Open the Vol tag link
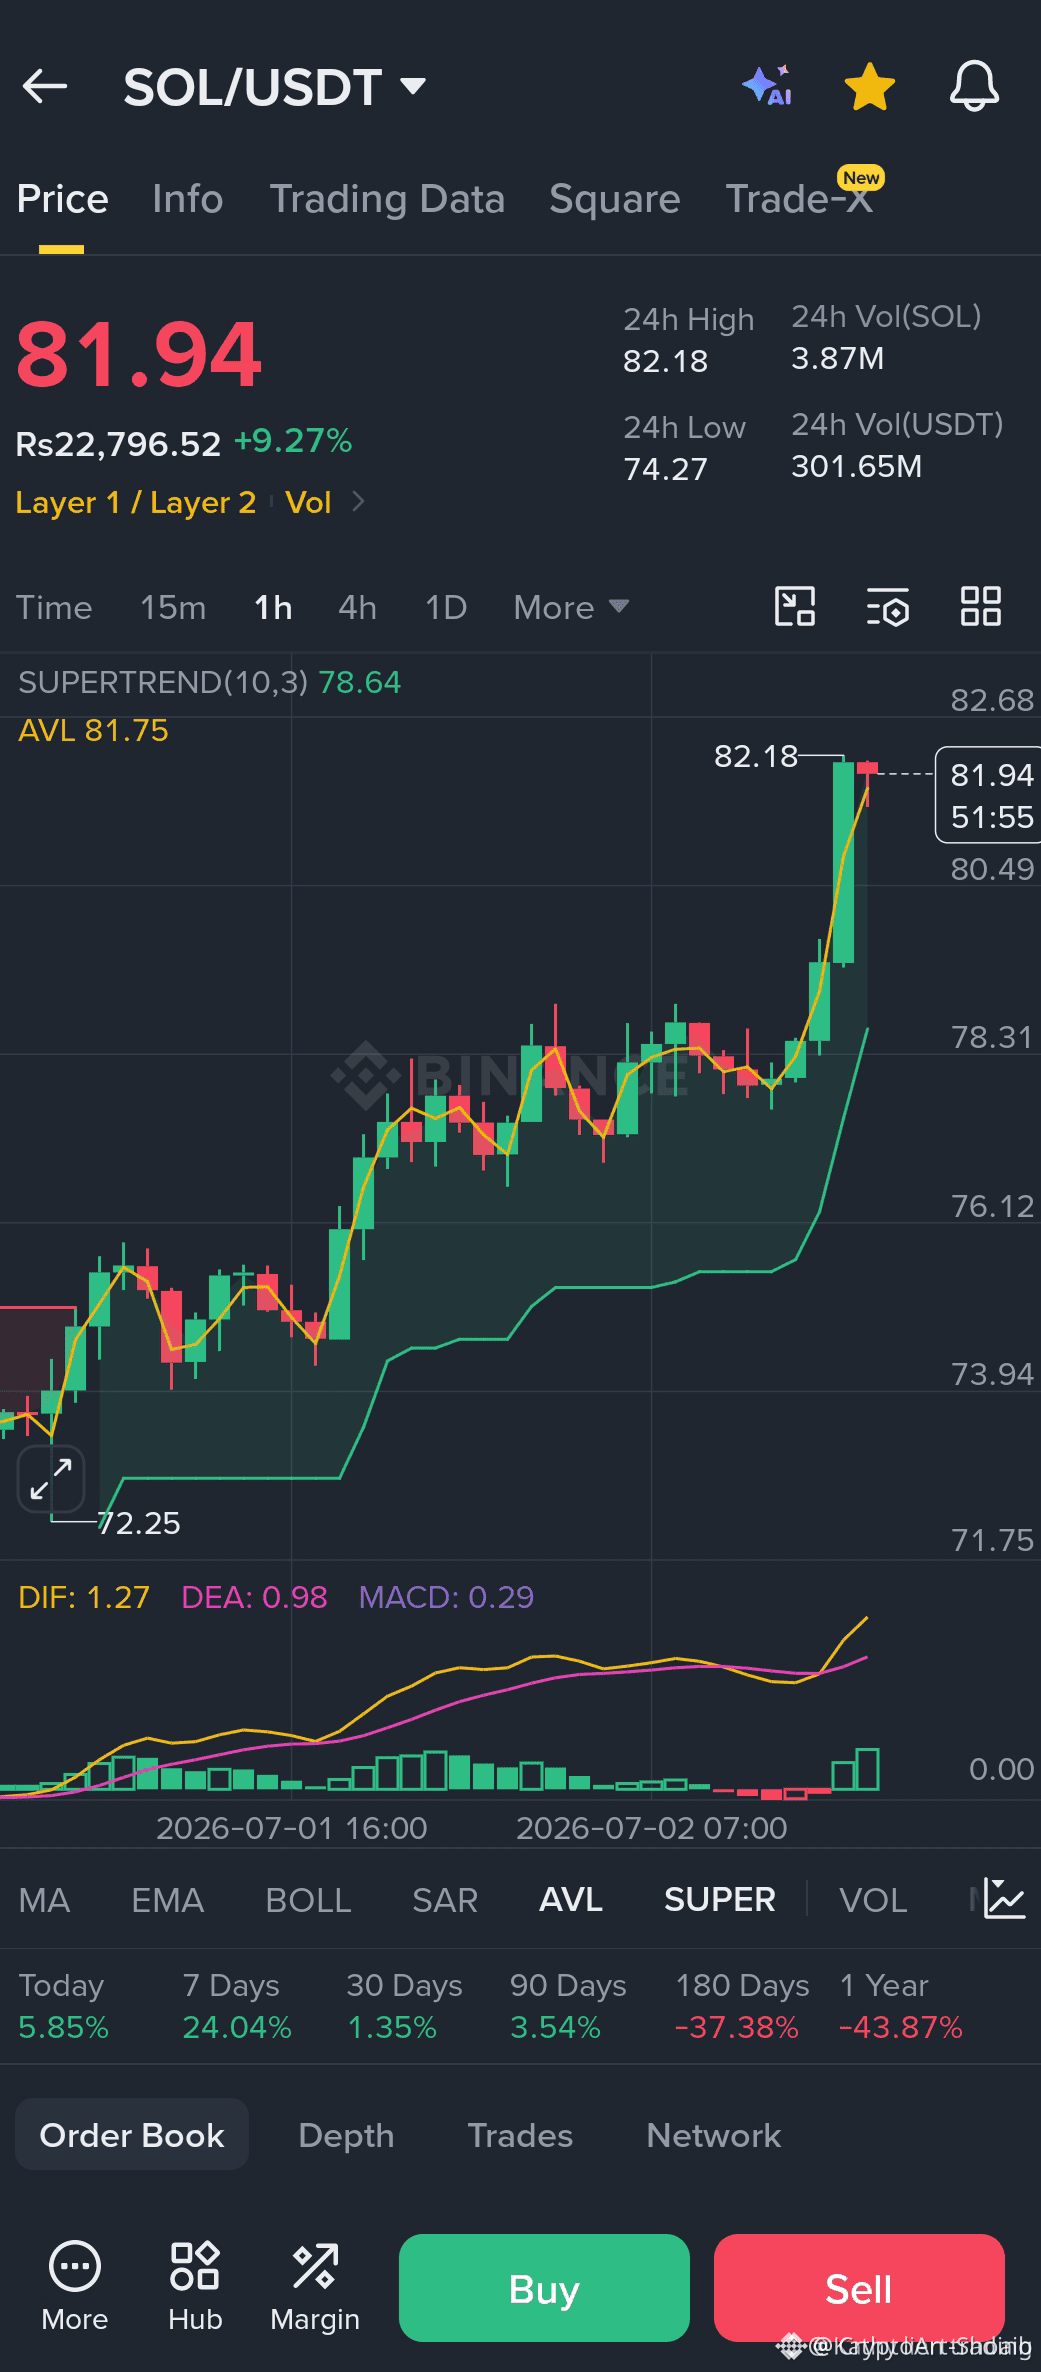 pyautogui.click(x=308, y=502)
